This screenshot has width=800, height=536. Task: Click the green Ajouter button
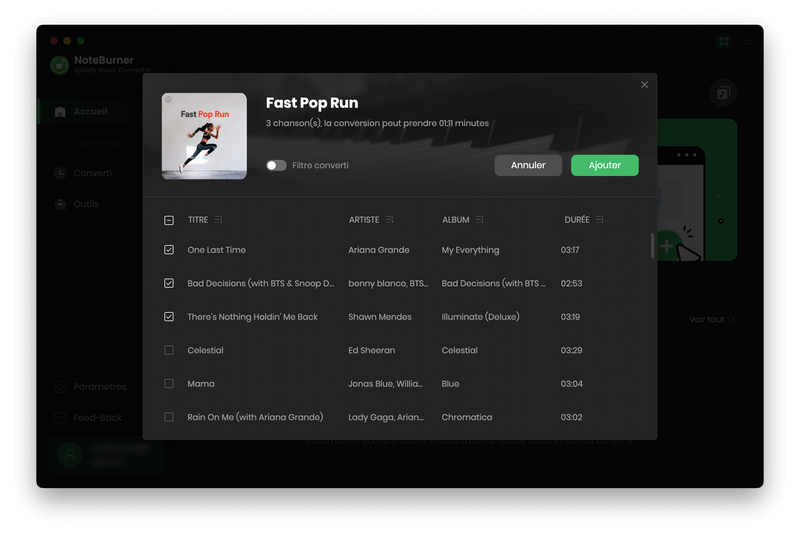[605, 165]
